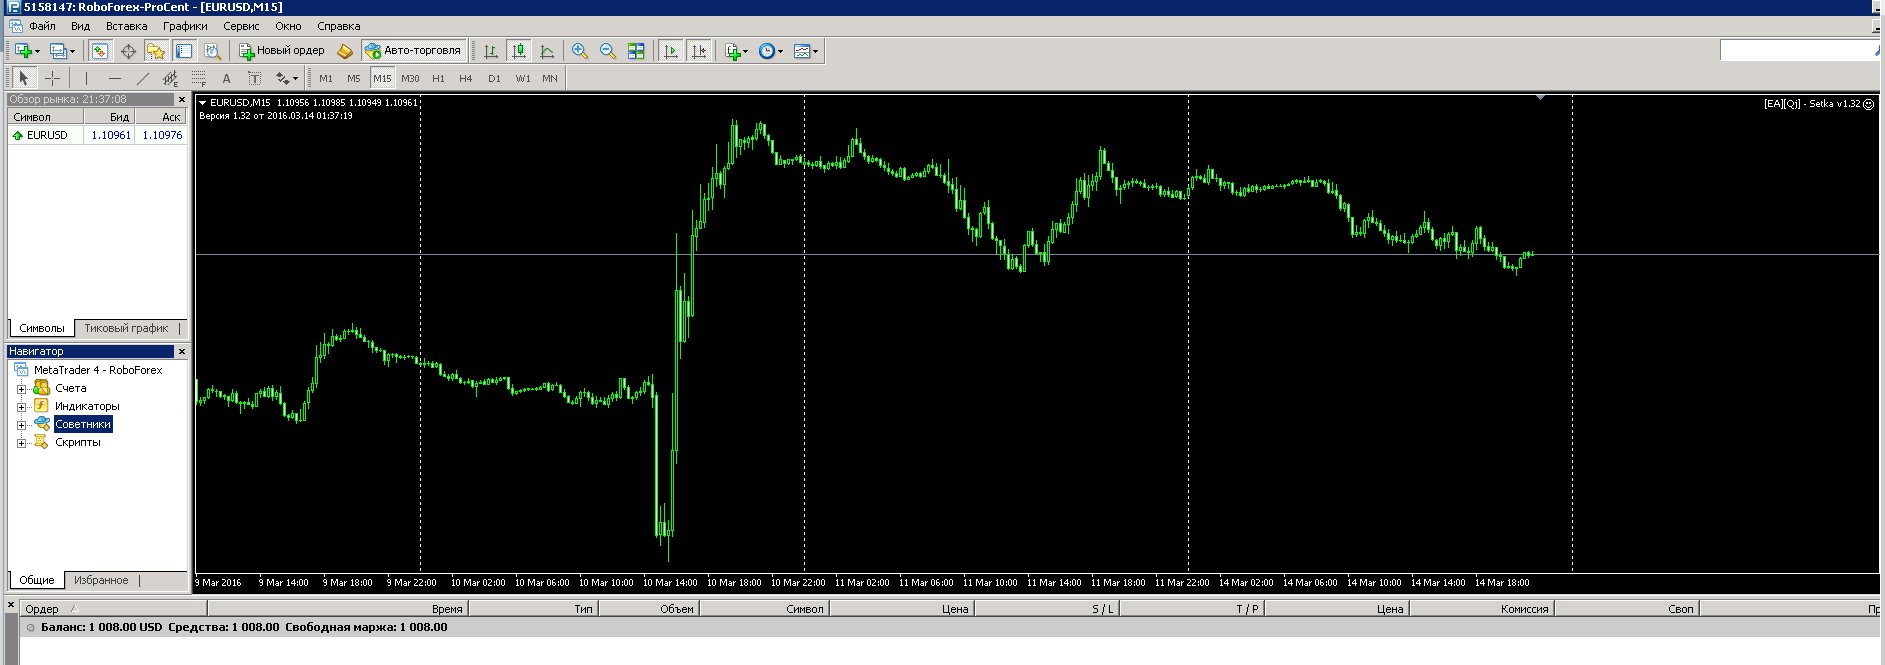Expand the Скрипты tree node
This screenshot has height=665, width=1885.
click(x=21, y=443)
